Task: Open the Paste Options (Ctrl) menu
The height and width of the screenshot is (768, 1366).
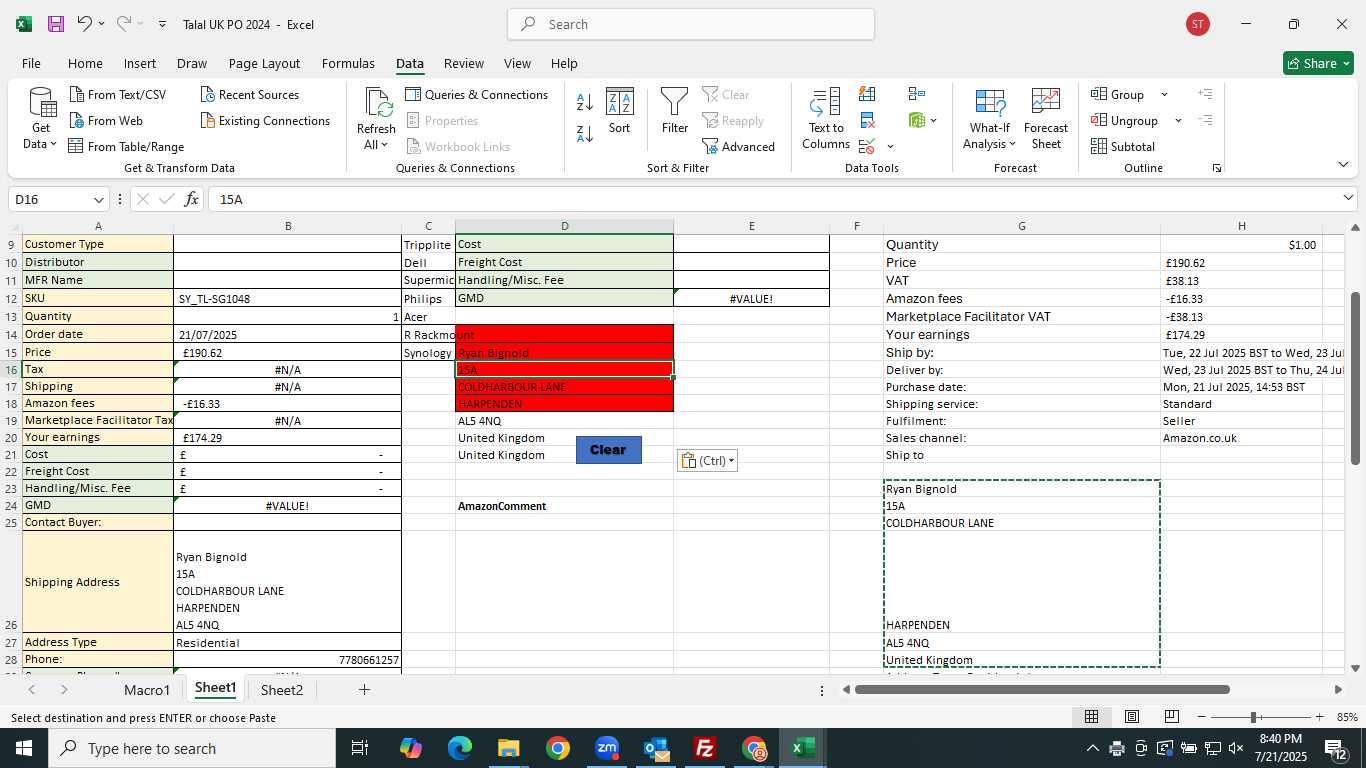Action: point(707,461)
